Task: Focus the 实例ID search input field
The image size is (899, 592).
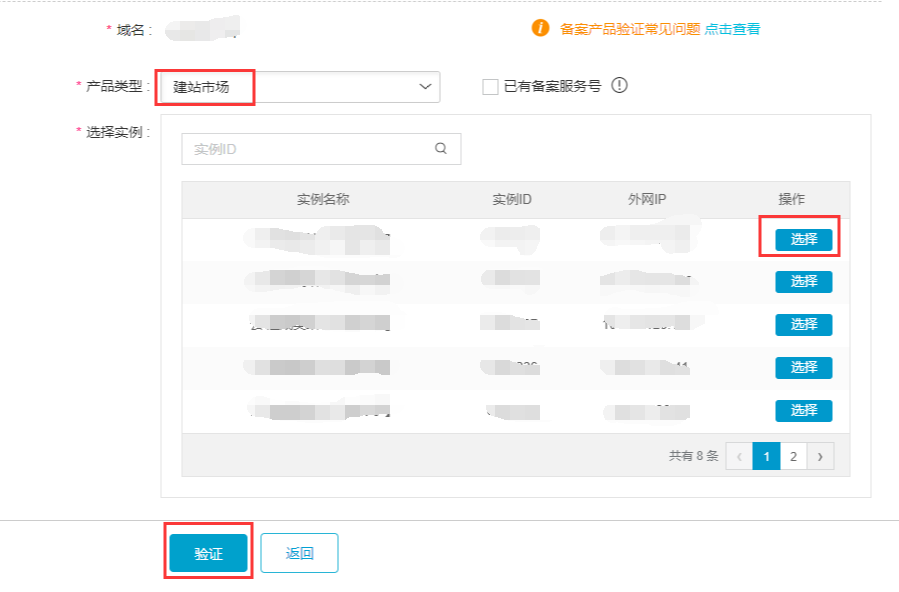Action: point(305,149)
